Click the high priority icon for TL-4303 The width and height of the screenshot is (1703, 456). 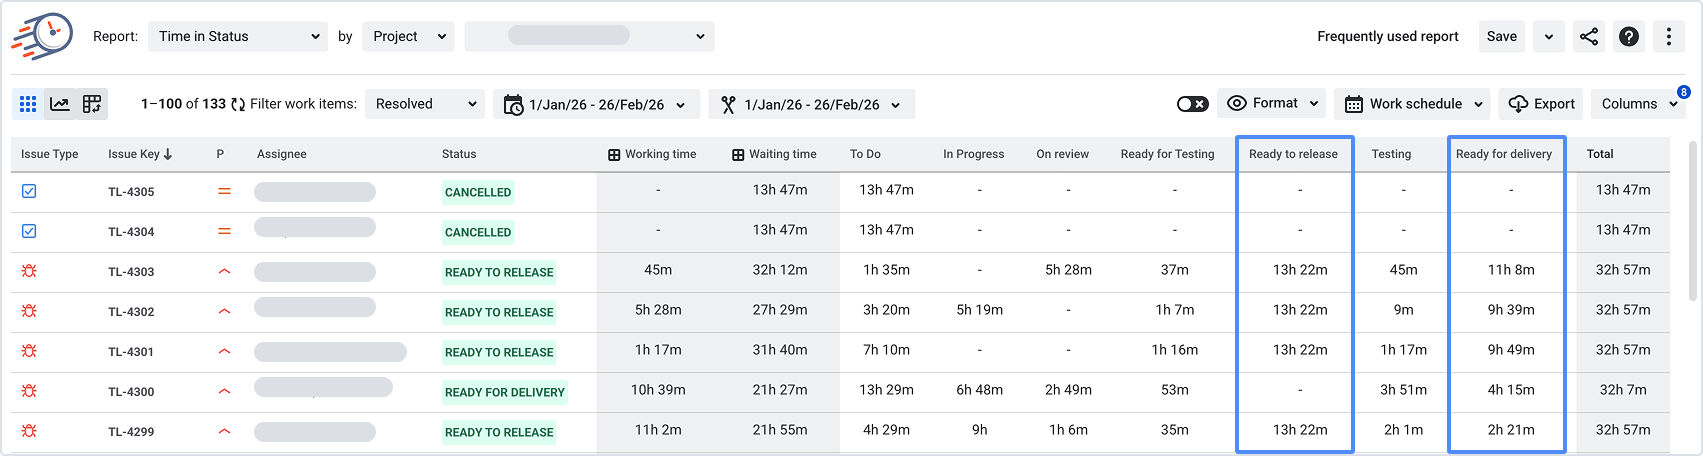pos(224,271)
